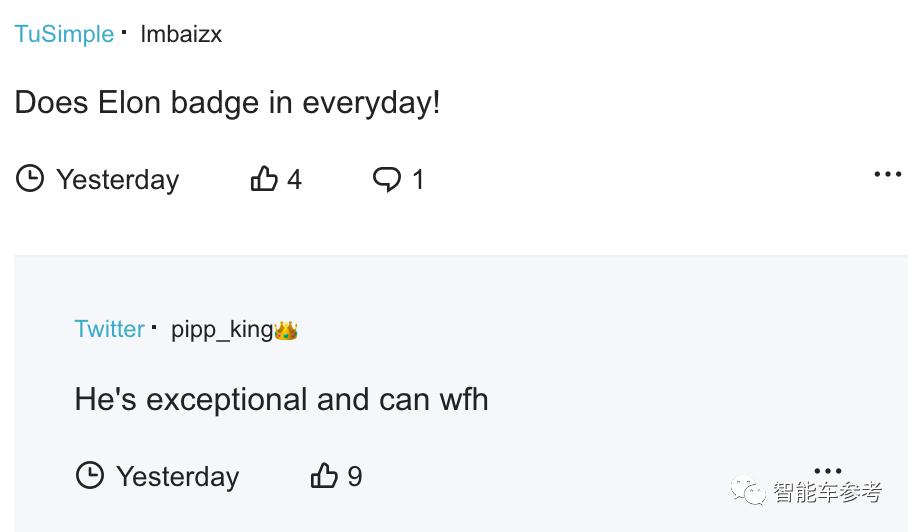Like the post by lmbaizx with thumbs-up icon
912x532 pixels.
pyautogui.click(x=264, y=179)
